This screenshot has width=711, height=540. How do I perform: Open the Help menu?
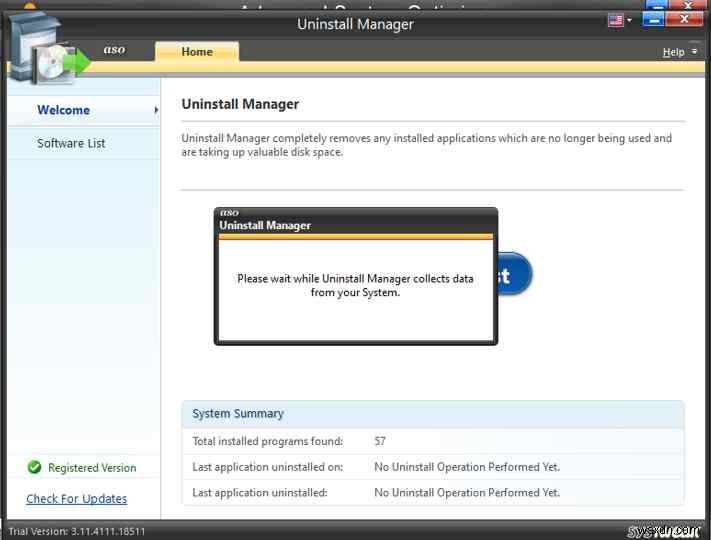tap(673, 52)
